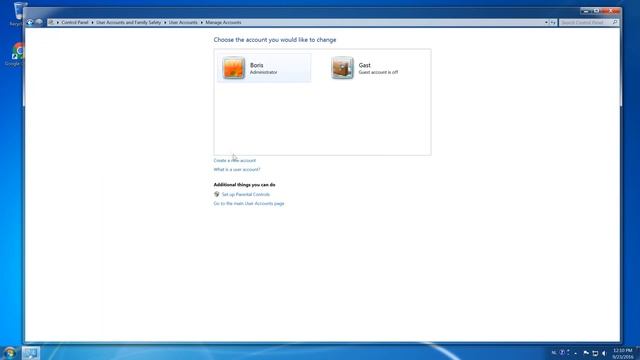Open What is a user account? link
This screenshot has width=640, height=360.
[237, 169]
